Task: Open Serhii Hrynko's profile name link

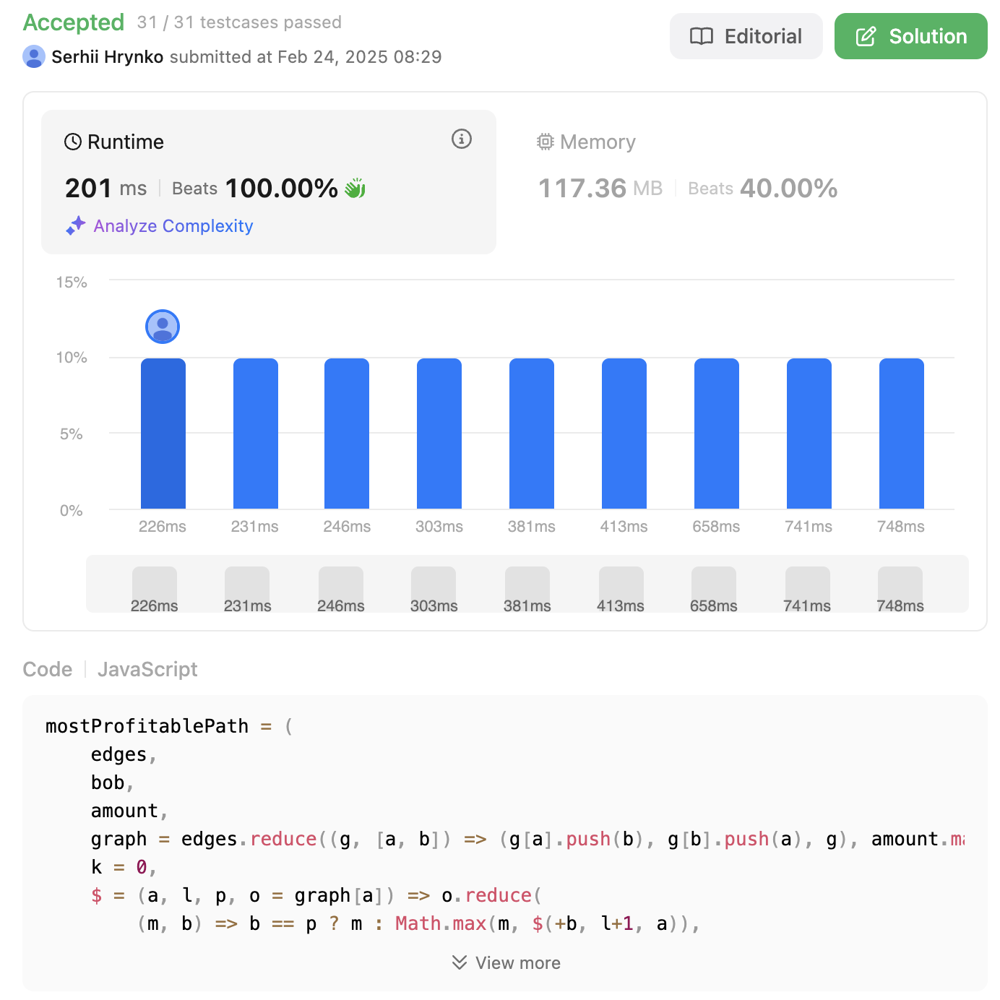Action: coord(107,57)
